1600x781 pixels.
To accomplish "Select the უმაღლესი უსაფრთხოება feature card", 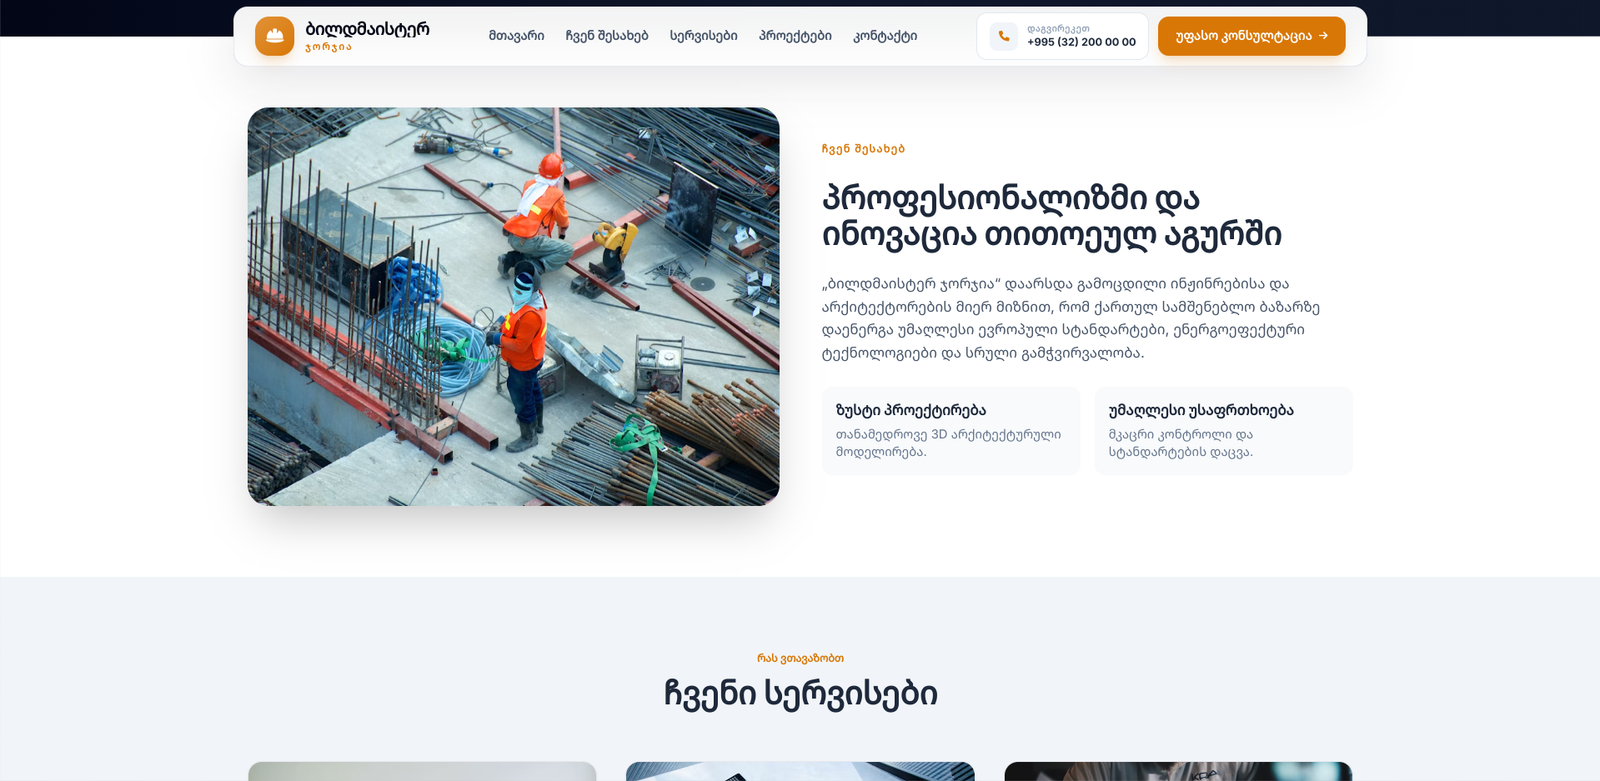I will click(x=1223, y=431).
